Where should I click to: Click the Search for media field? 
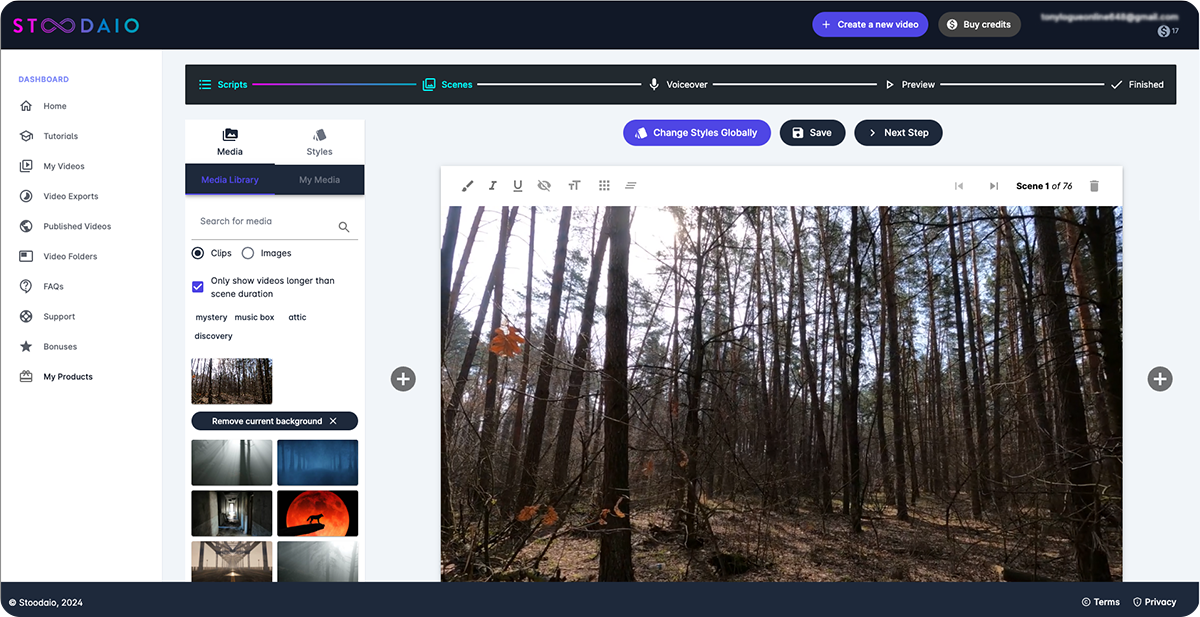point(262,222)
